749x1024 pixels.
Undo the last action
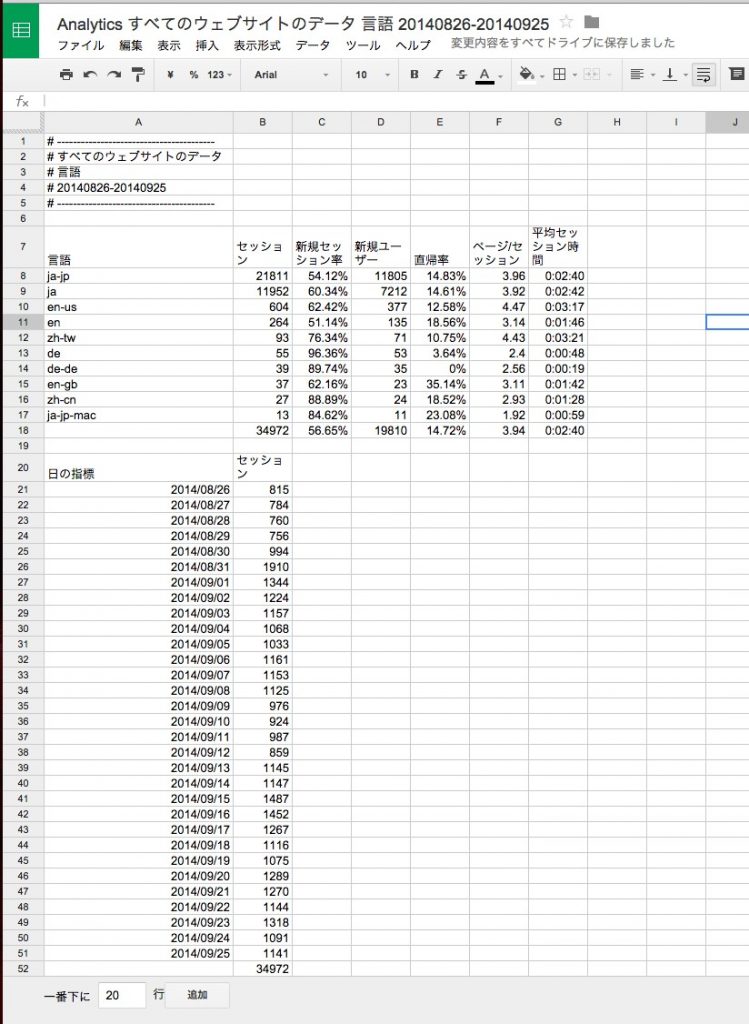tap(90, 74)
